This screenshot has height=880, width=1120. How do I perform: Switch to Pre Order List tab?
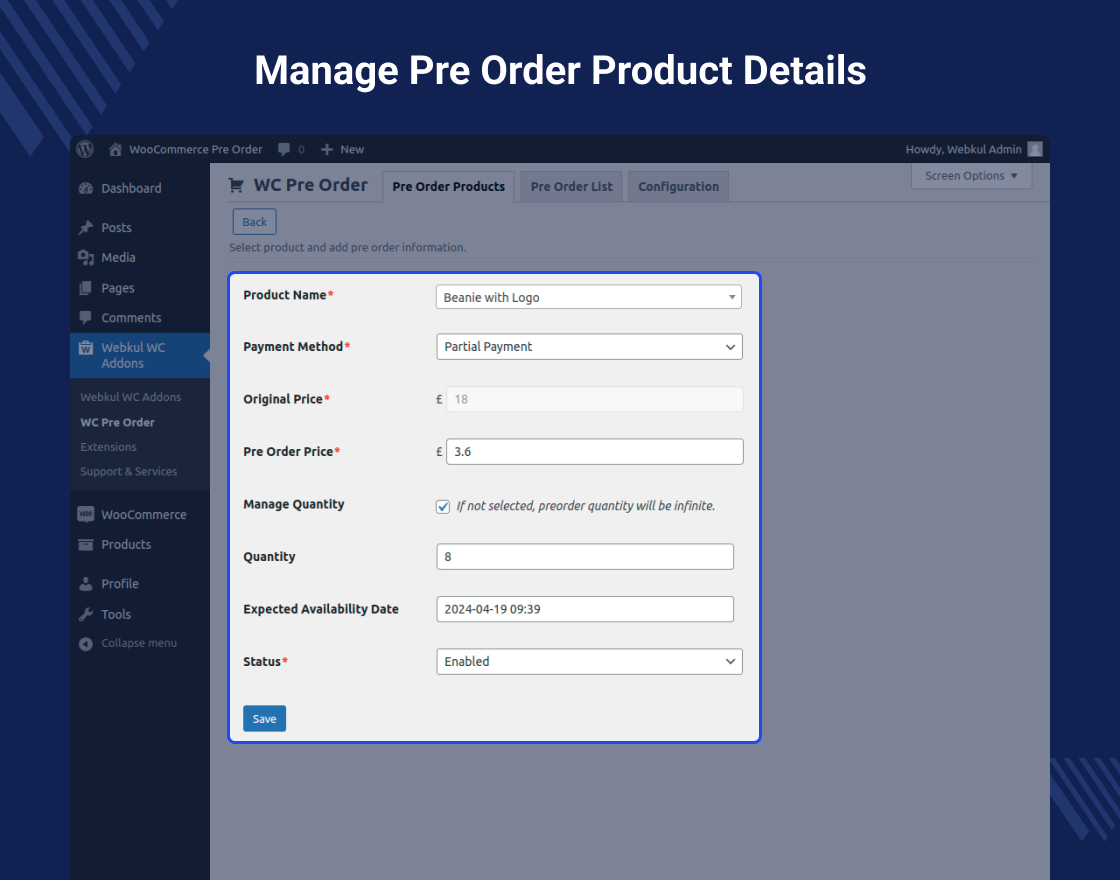571,186
